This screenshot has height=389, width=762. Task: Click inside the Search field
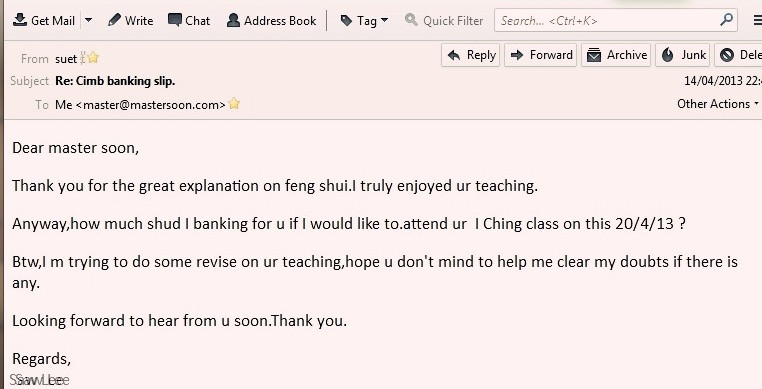coord(607,20)
